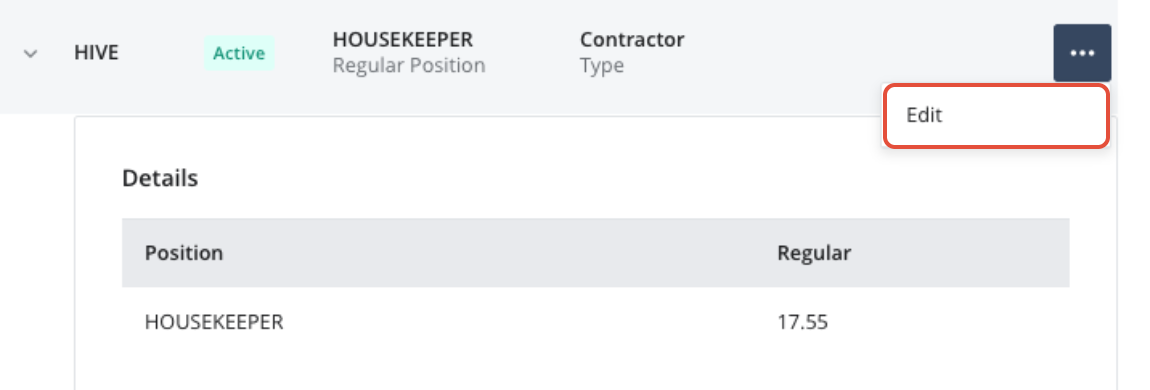Click the gray table header between Position and Regular

[499, 253]
